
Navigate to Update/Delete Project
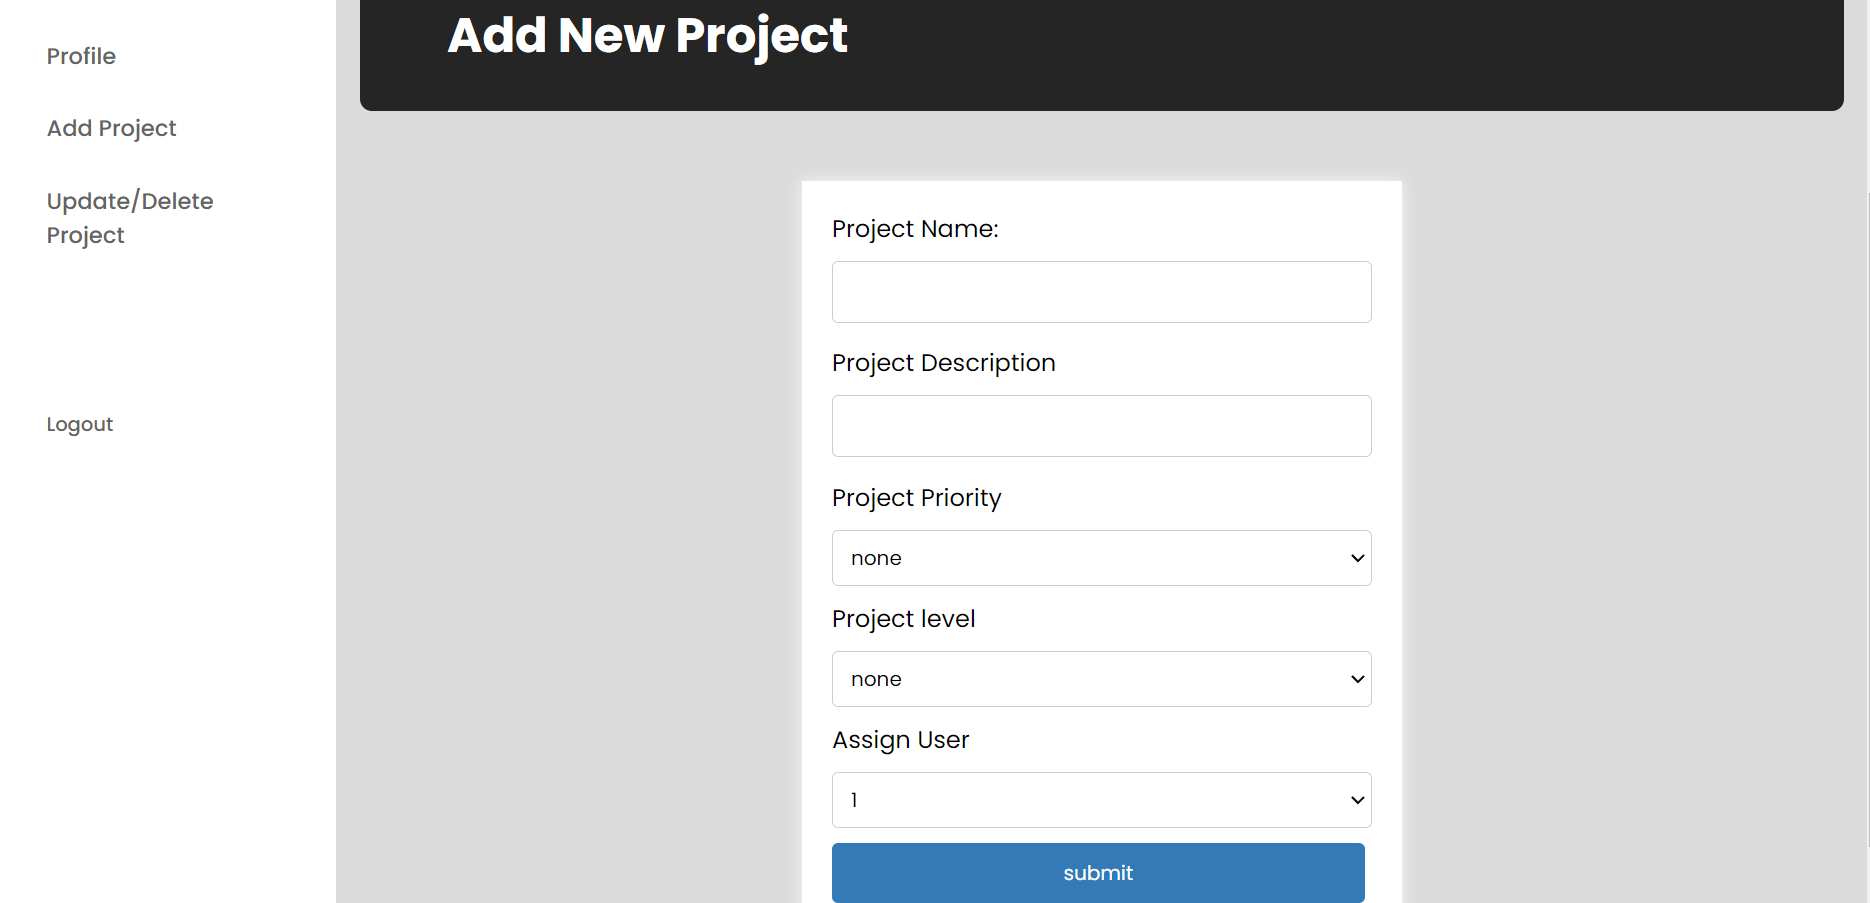(130, 218)
